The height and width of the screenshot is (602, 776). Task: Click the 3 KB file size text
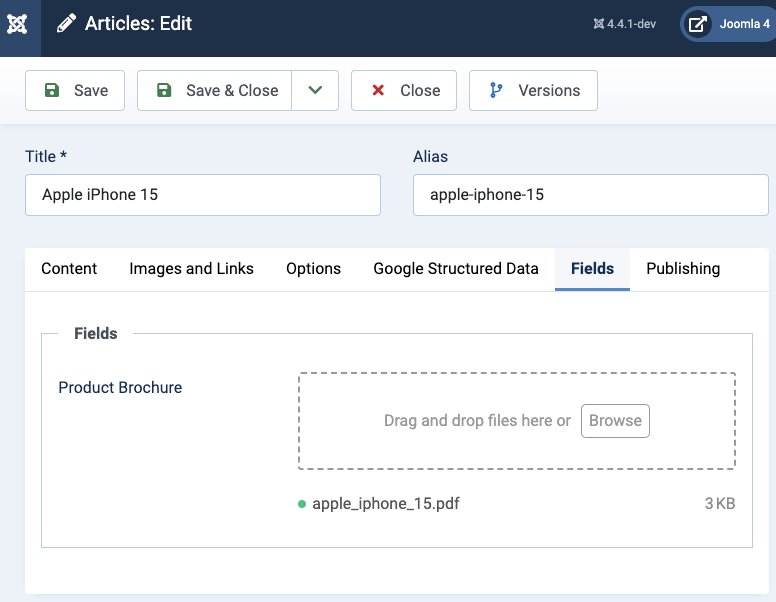coord(720,503)
